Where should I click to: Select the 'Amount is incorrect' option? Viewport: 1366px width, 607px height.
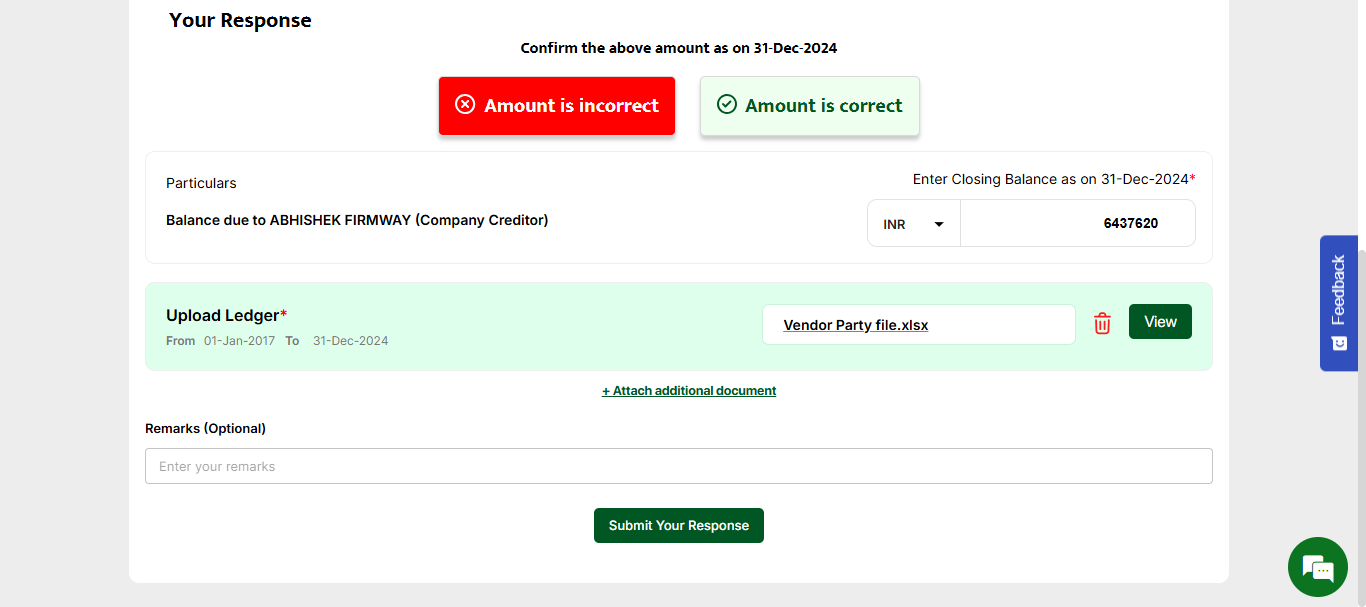pyautogui.click(x=557, y=106)
